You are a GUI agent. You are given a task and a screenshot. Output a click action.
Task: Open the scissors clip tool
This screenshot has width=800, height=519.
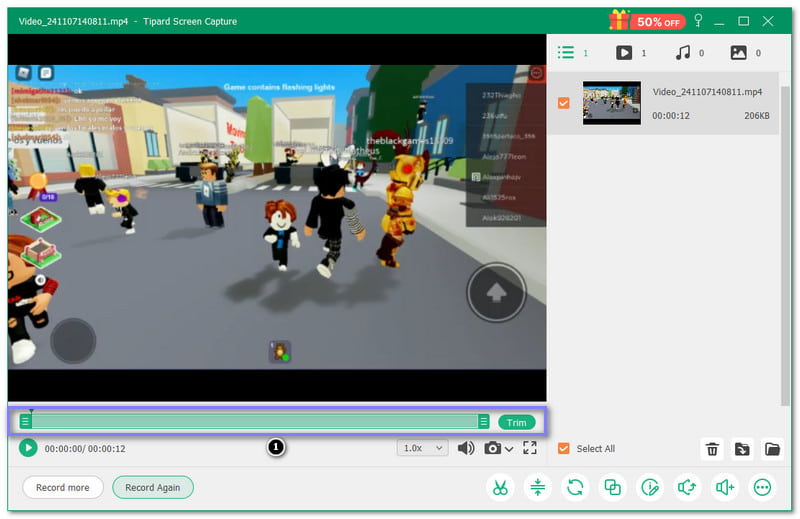501,487
